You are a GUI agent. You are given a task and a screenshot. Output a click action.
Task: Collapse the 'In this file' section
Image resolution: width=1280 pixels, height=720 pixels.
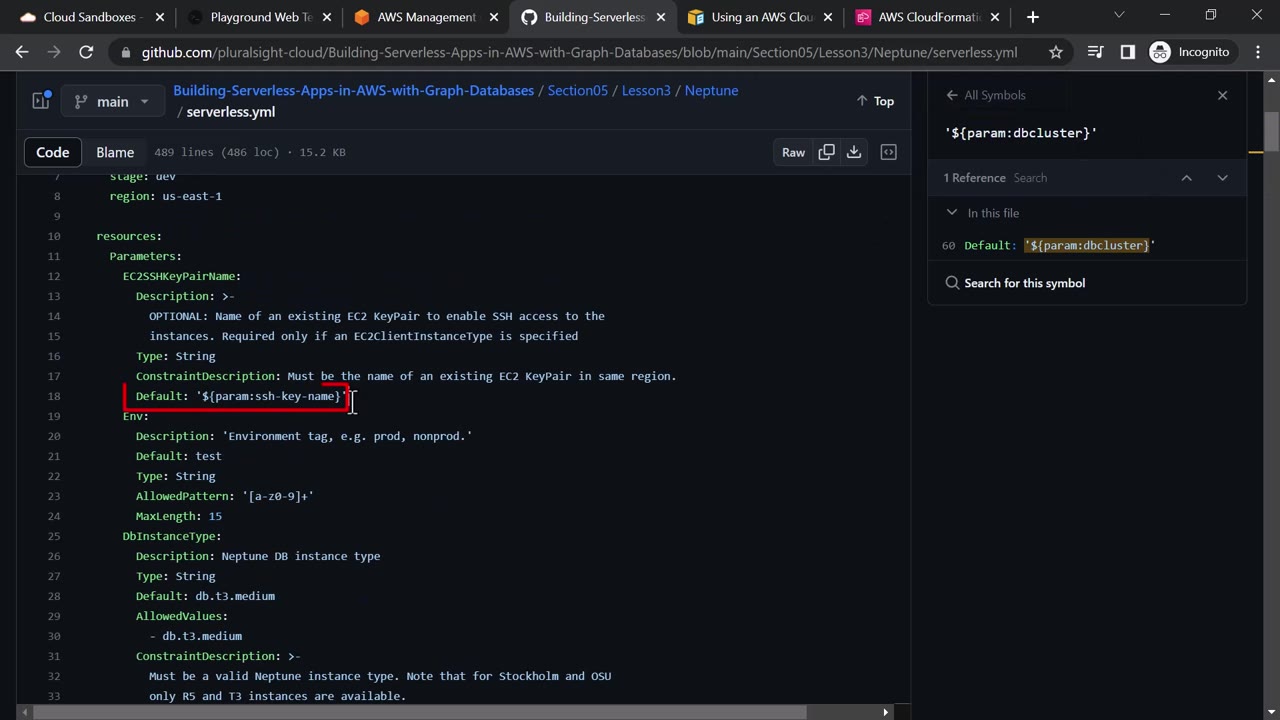(x=952, y=213)
